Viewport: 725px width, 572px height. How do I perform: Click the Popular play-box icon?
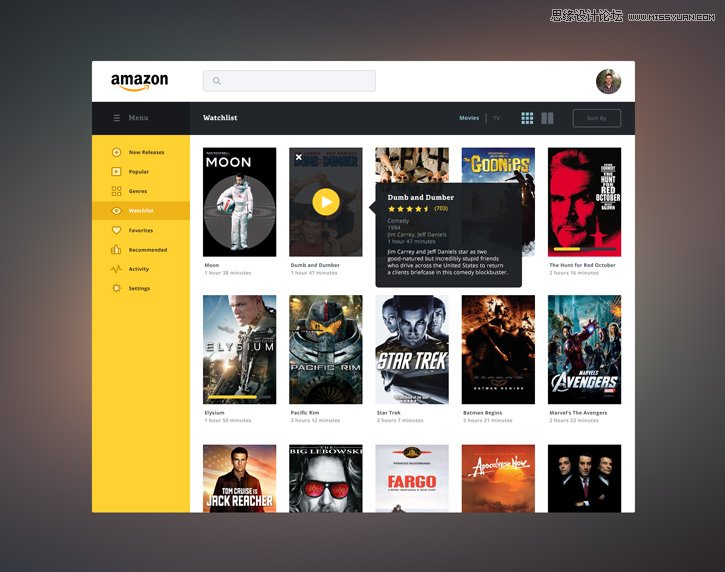tap(117, 172)
